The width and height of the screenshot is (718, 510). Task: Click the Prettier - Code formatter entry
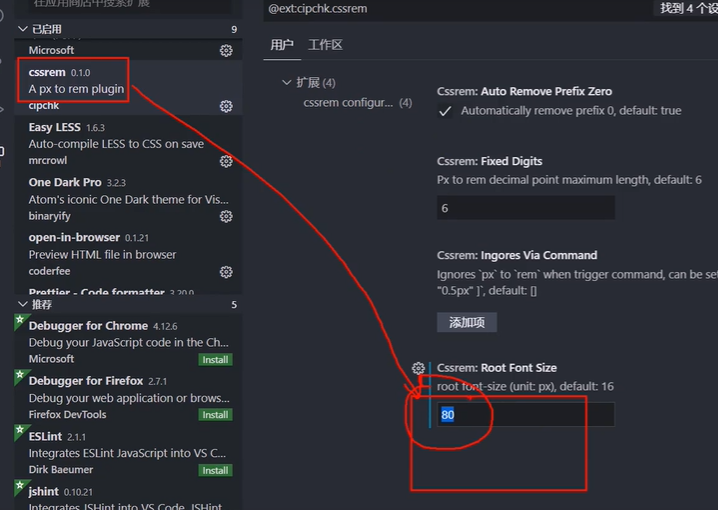(x=129, y=289)
